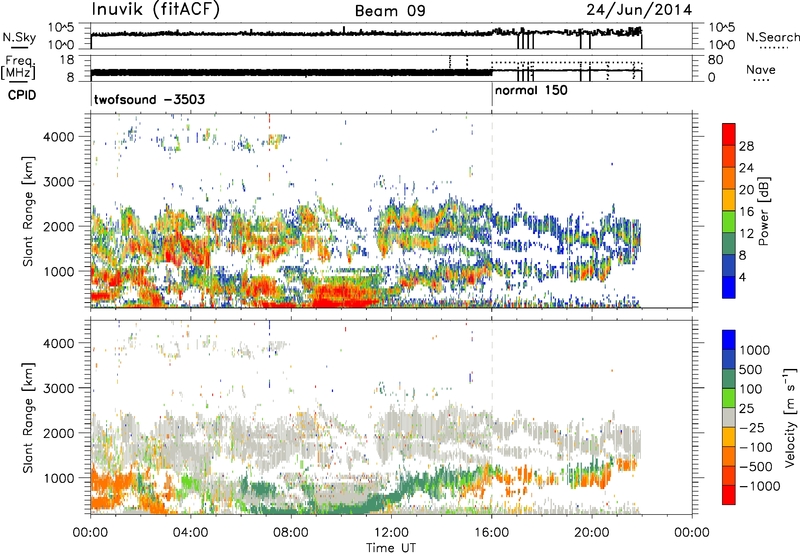Click the 'Inuvik (fitACF)' title text
Viewport: 800px width, 554px height.
click(156, 10)
